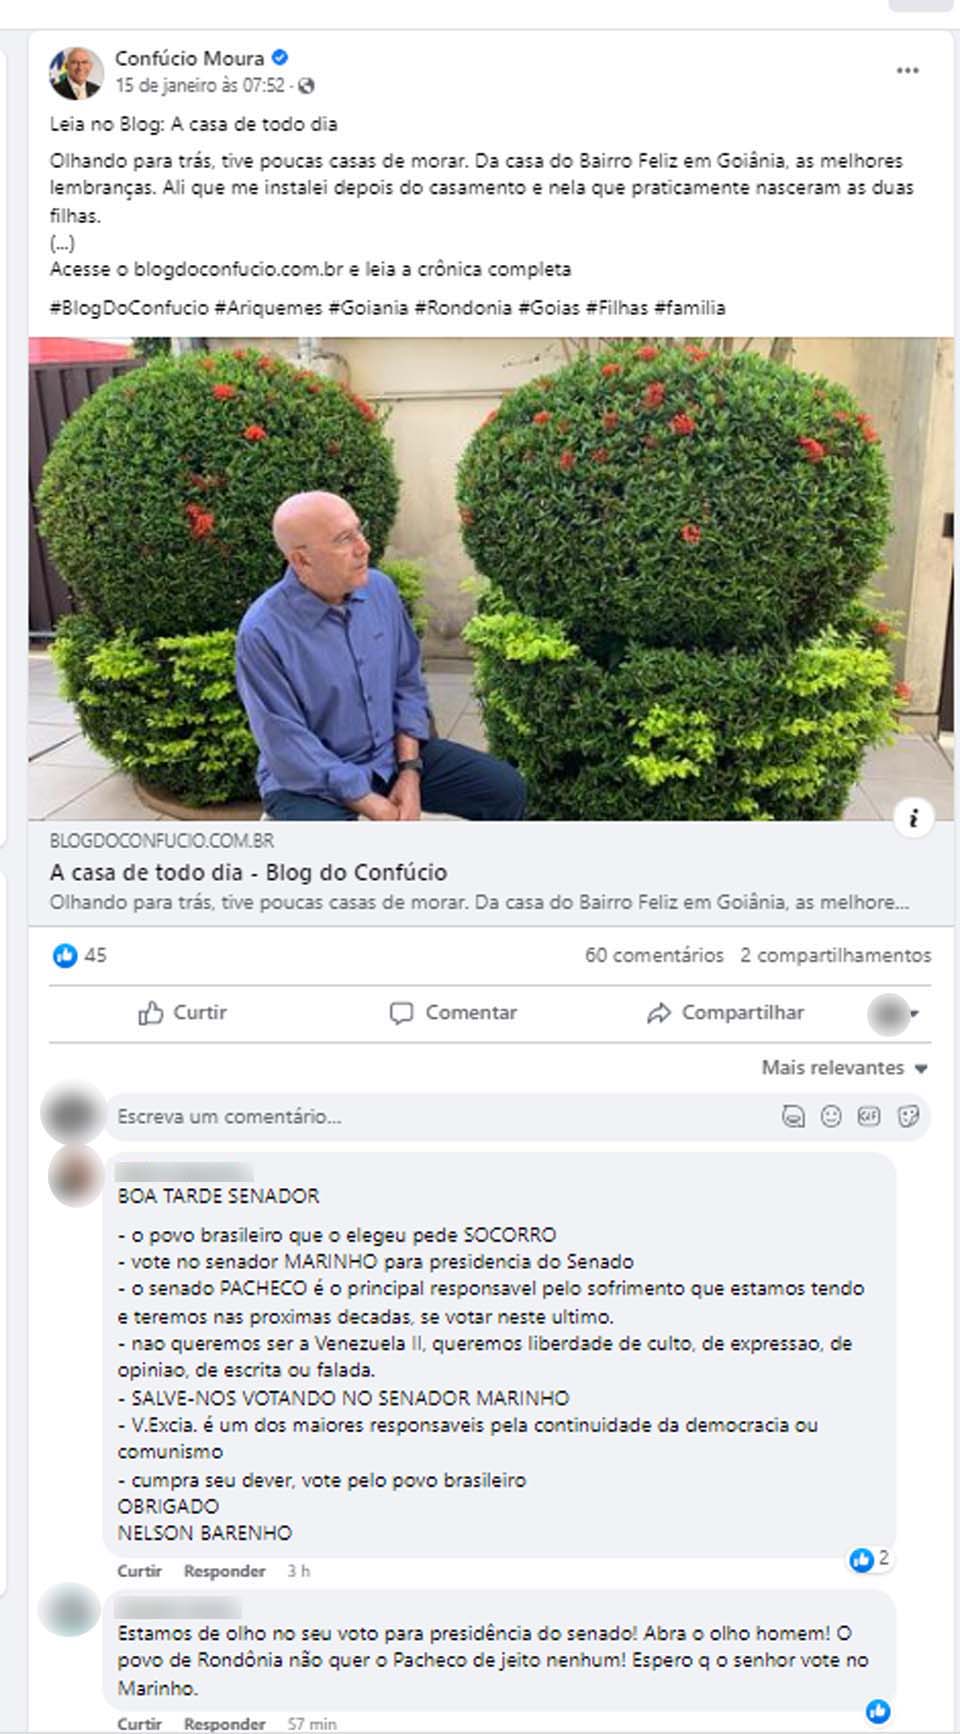
Task: Click the Compartilhar action button
Action: point(725,1013)
